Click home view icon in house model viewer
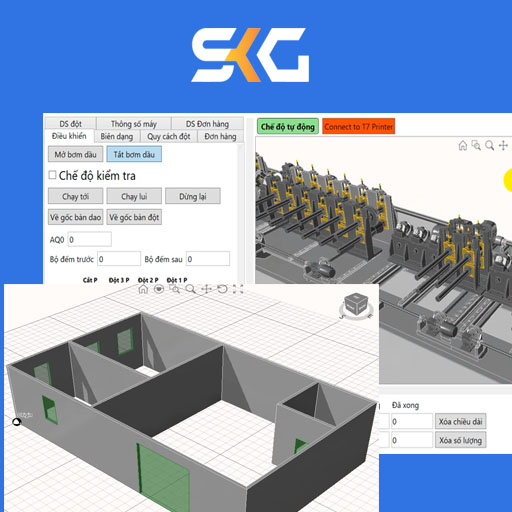The height and width of the screenshot is (512, 512). [x=143, y=289]
